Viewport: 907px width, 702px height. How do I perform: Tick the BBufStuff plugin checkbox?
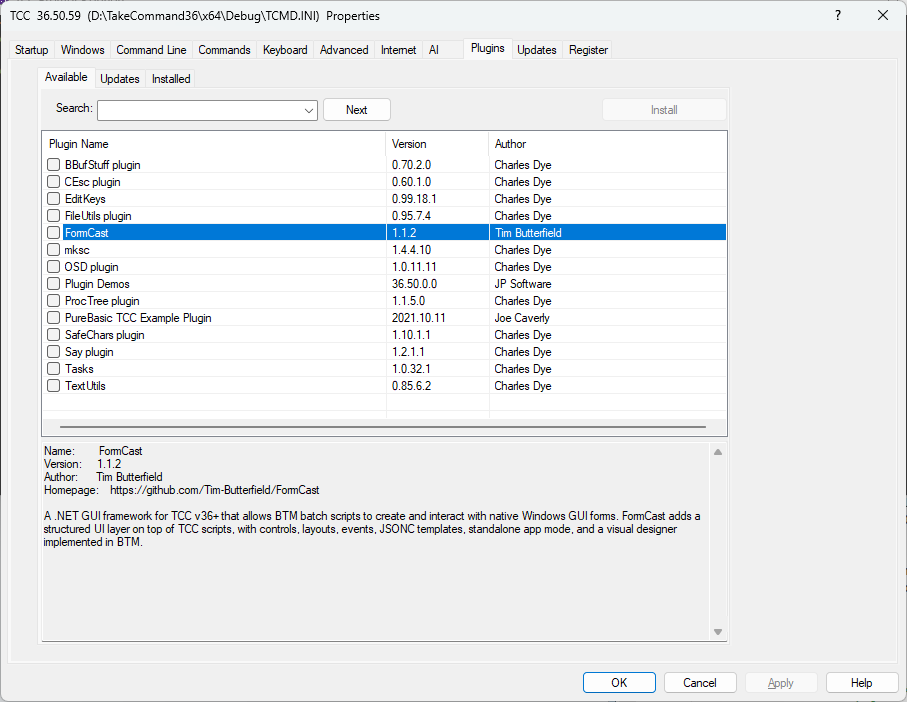[53, 165]
